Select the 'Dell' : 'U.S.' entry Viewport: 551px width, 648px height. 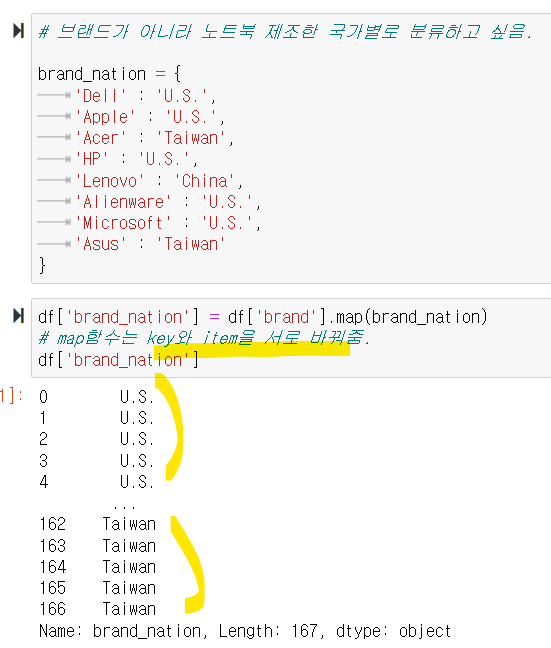tap(146, 96)
